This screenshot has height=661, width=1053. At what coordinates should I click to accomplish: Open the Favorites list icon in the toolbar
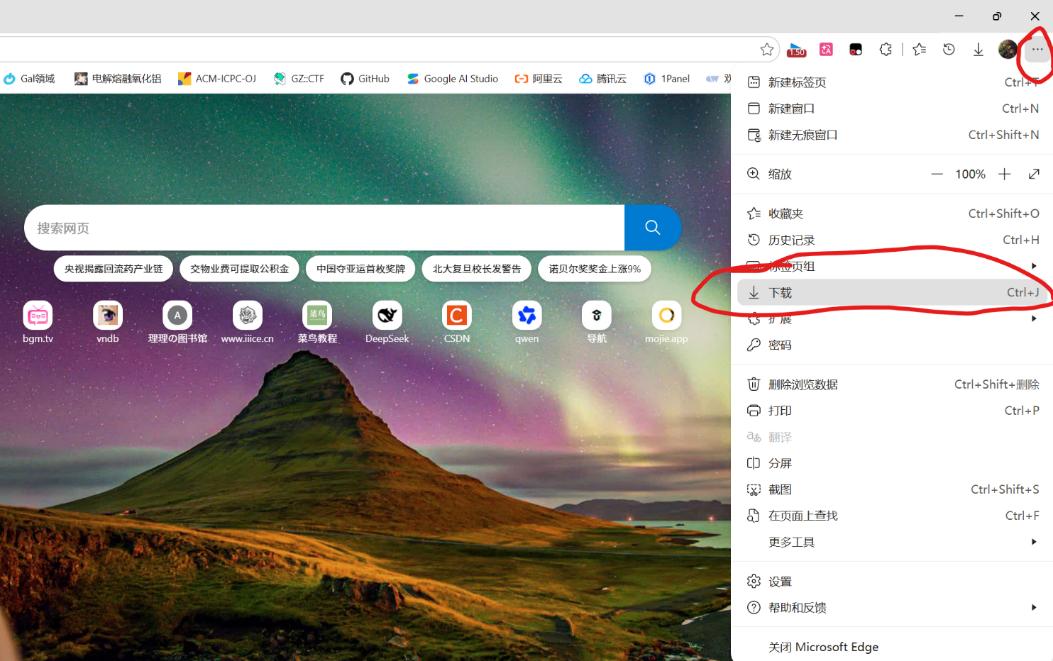(x=919, y=49)
